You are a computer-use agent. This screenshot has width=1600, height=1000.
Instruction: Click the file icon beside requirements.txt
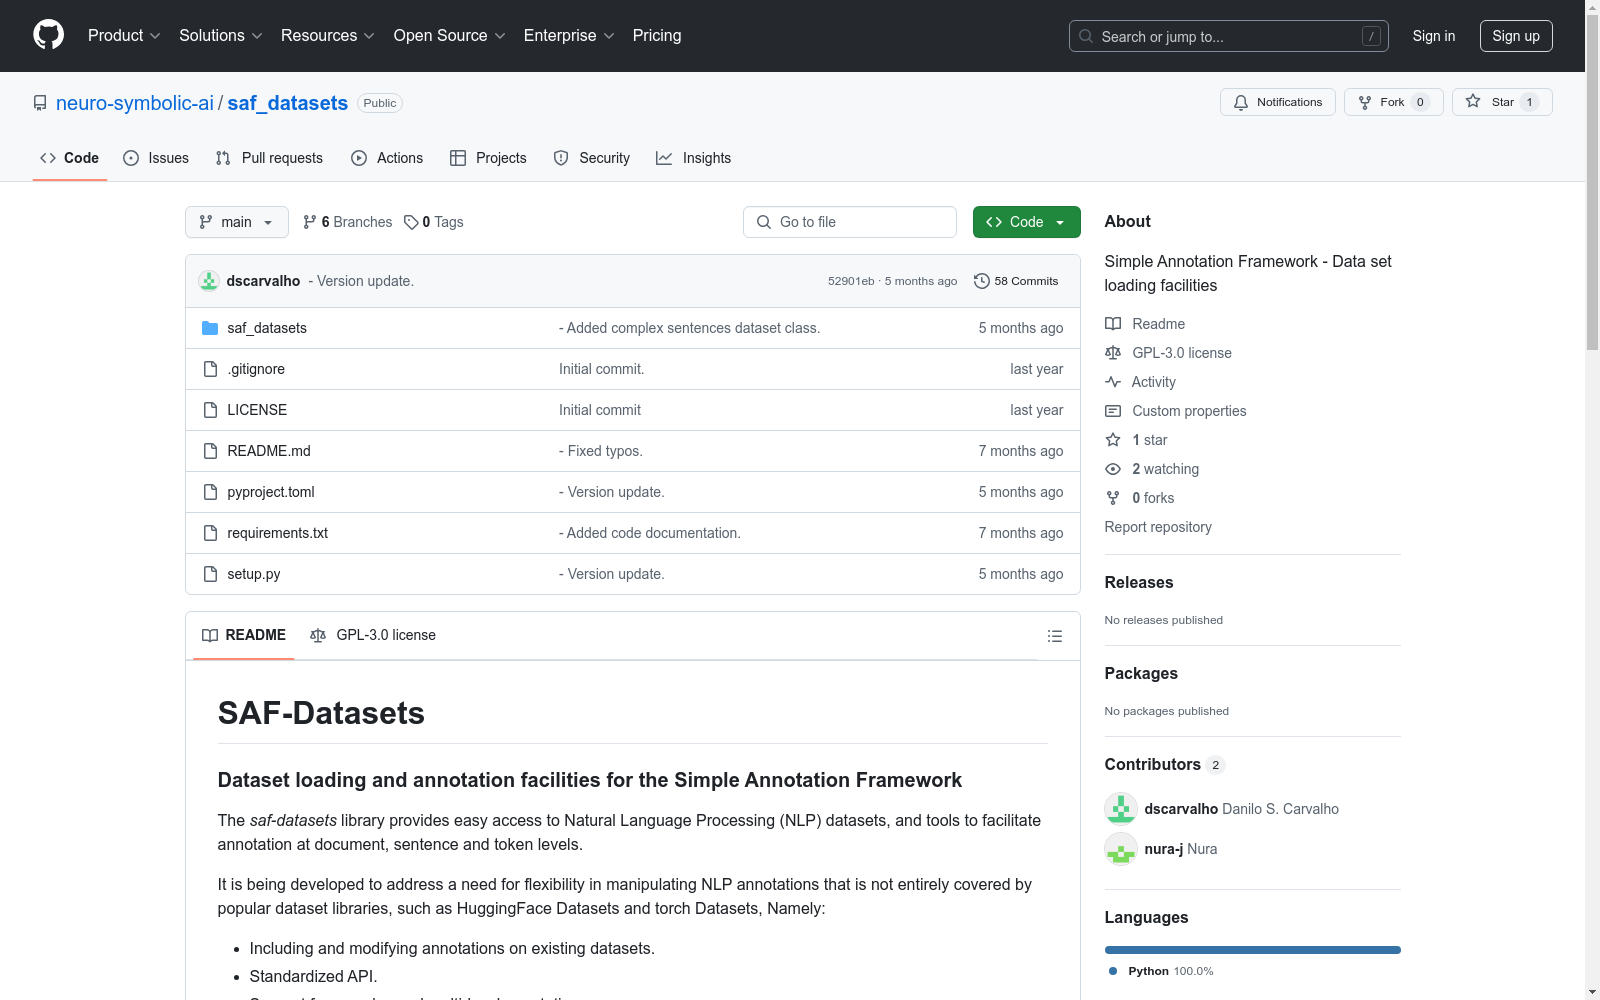pyautogui.click(x=210, y=533)
